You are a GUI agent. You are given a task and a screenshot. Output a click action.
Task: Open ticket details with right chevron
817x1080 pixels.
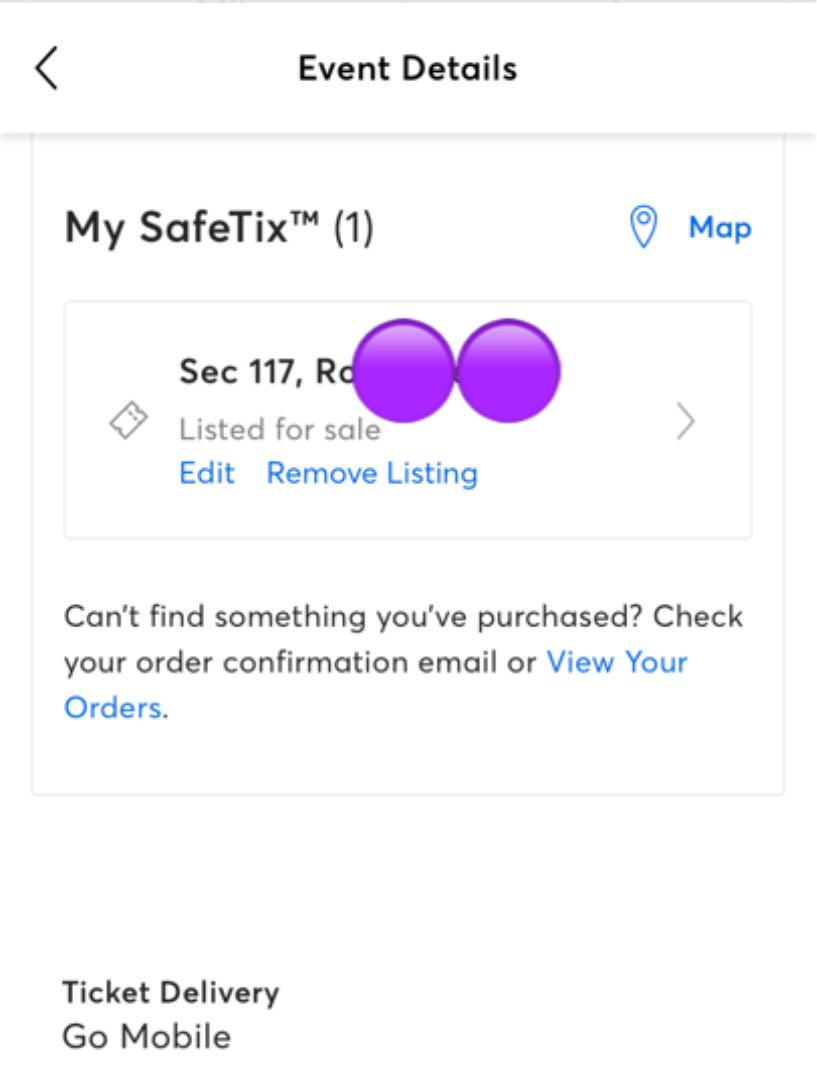pyautogui.click(x=685, y=421)
